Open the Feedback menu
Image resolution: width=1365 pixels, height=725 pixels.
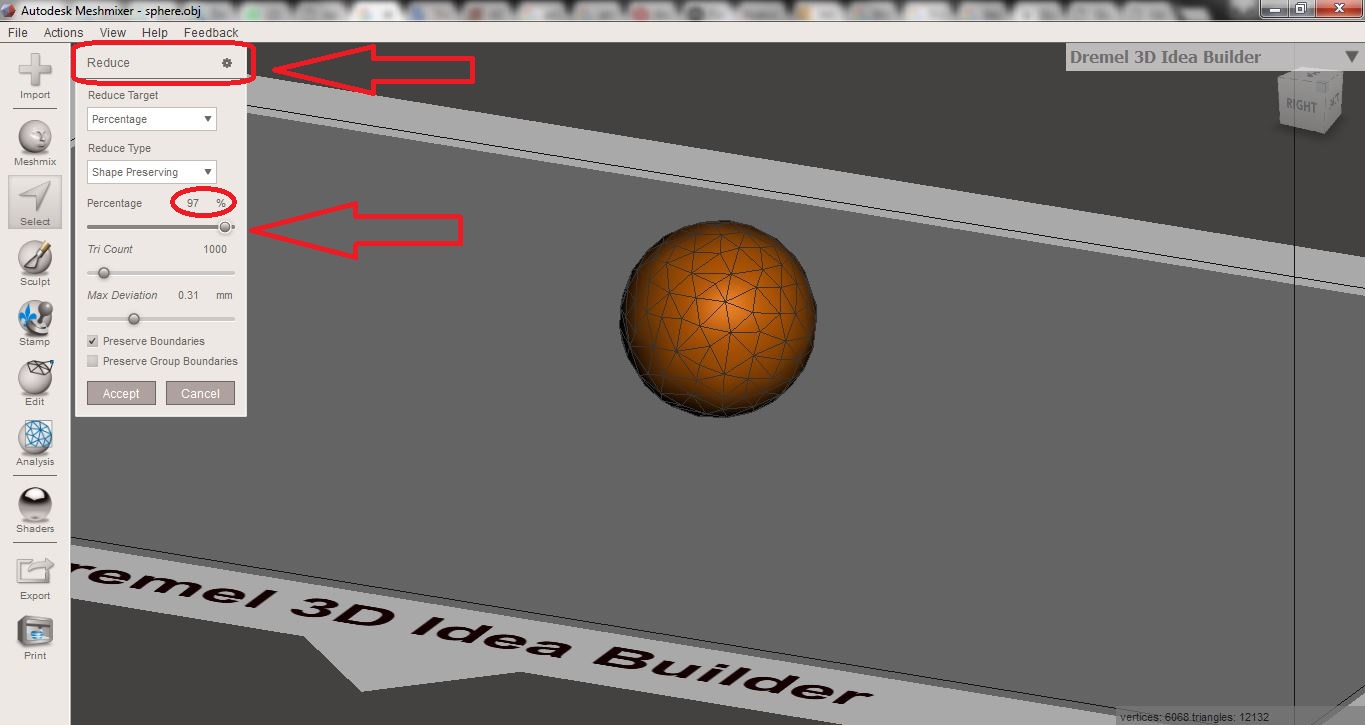pyautogui.click(x=211, y=32)
